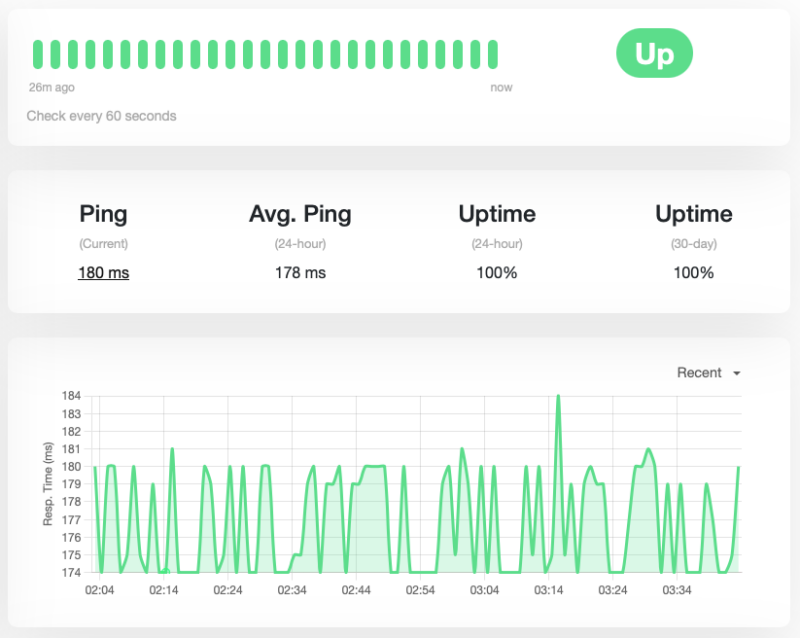The height and width of the screenshot is (638, 800).
Task: Click the green Up status badge
Action: pyautogui.click(x=653, y=55)
